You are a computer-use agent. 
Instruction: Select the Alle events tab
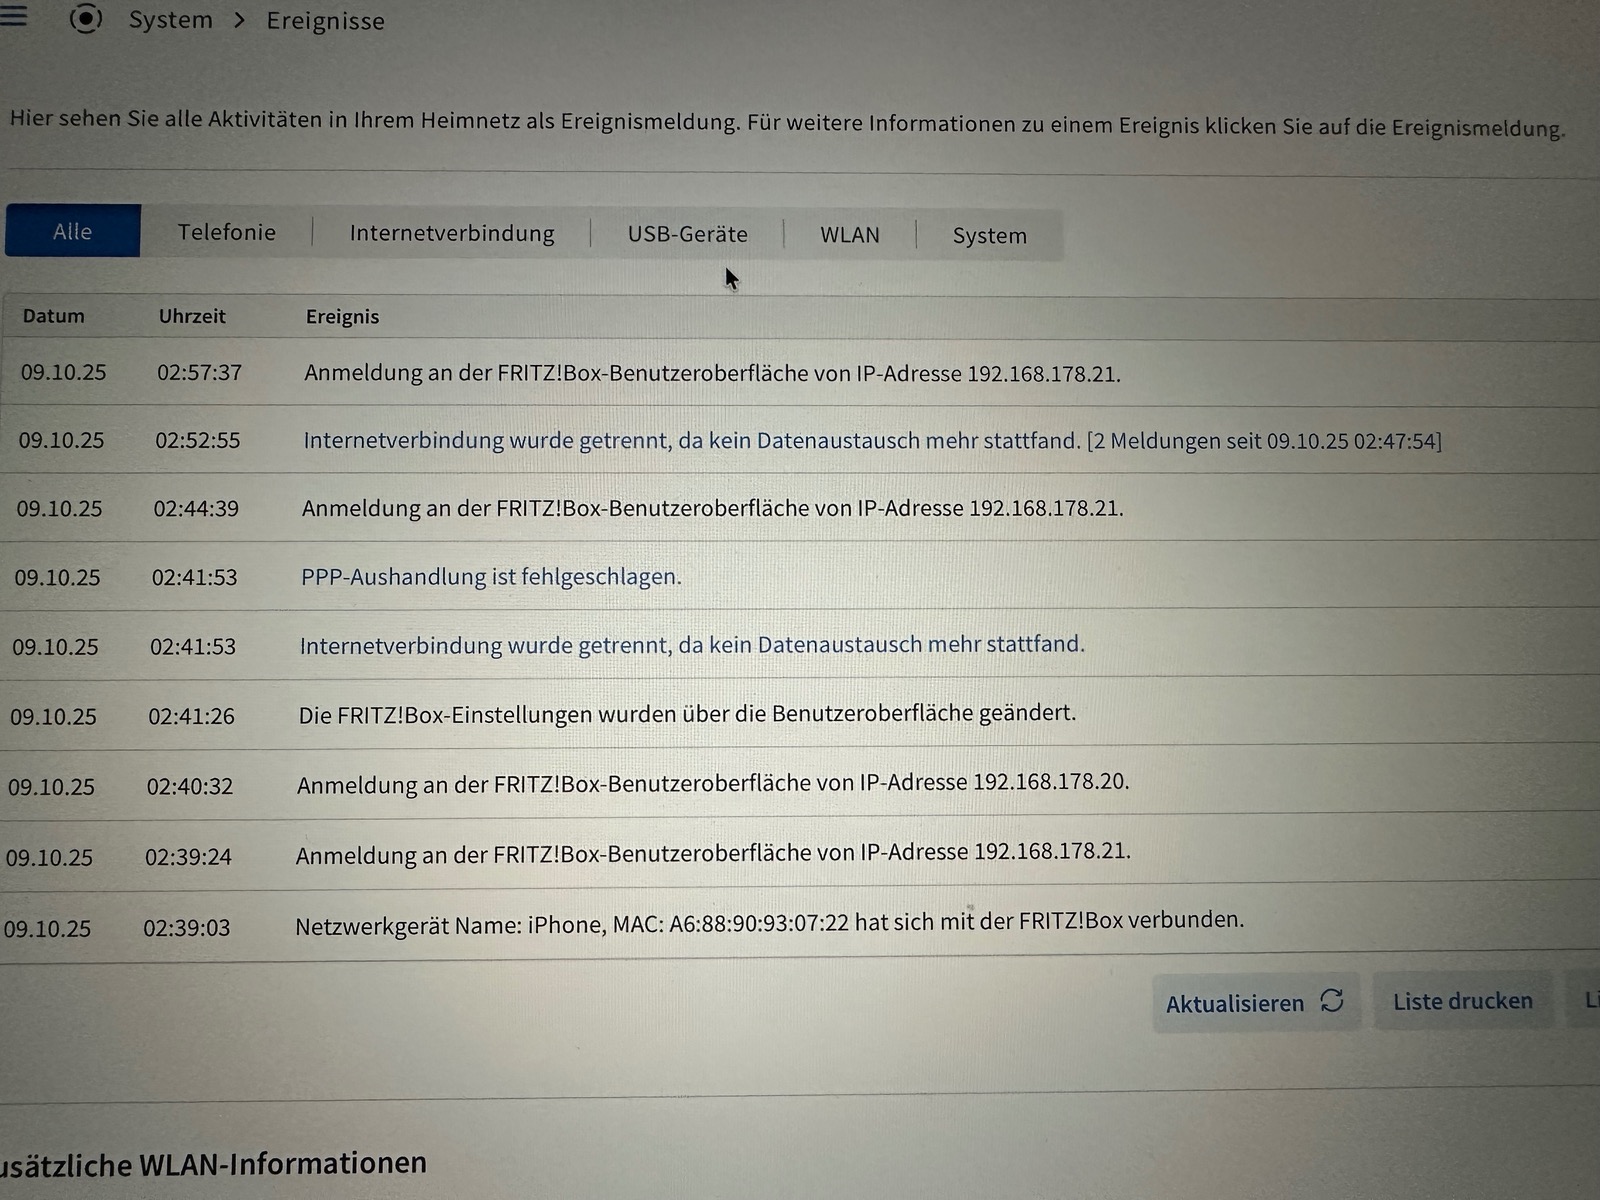coord(72,231)
